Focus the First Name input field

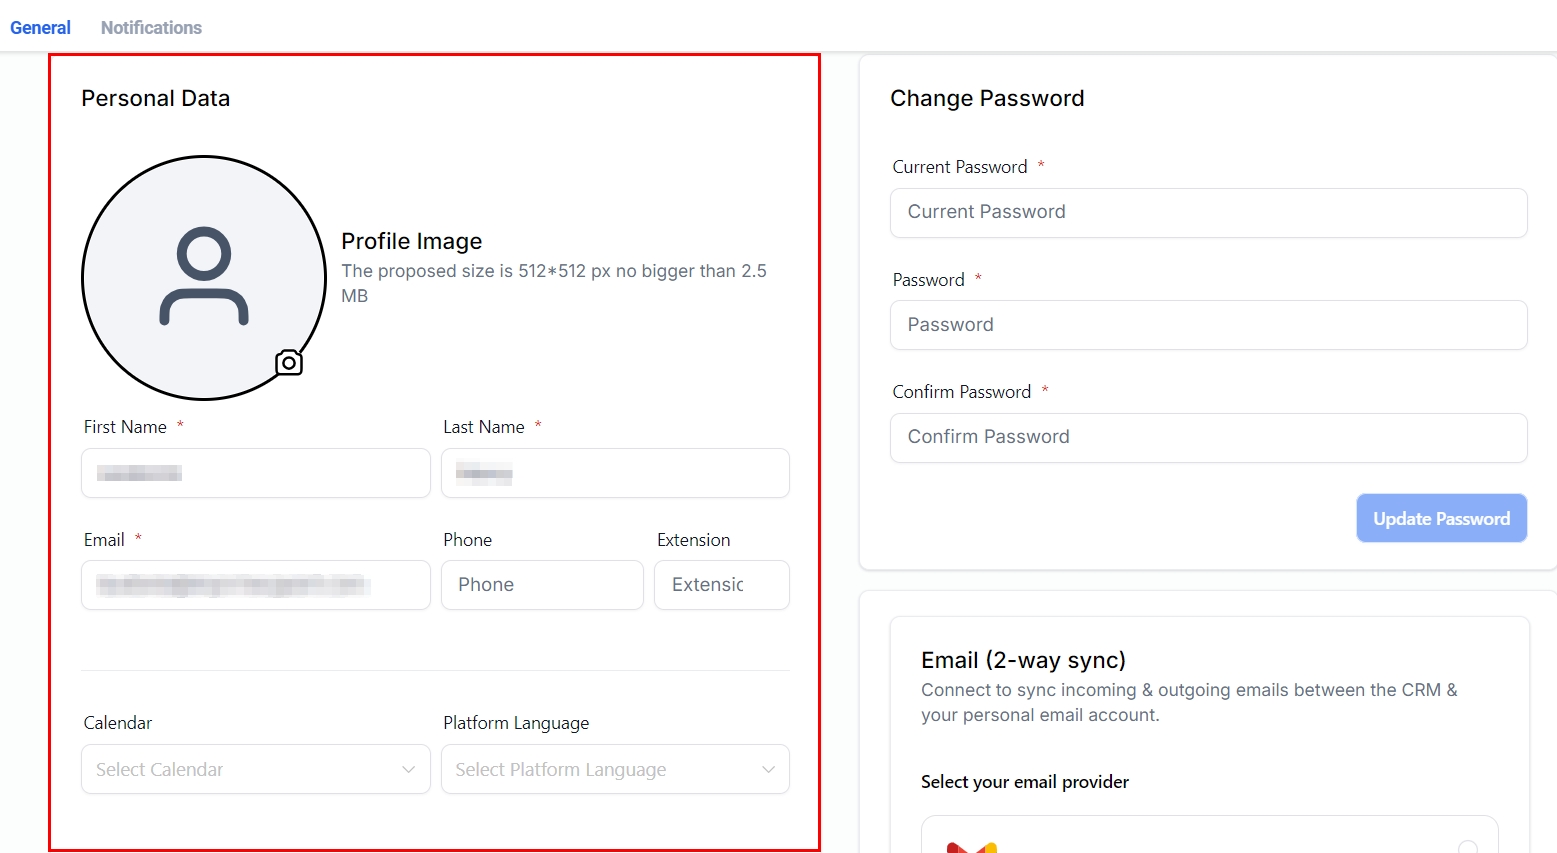[x=255, y=473]
